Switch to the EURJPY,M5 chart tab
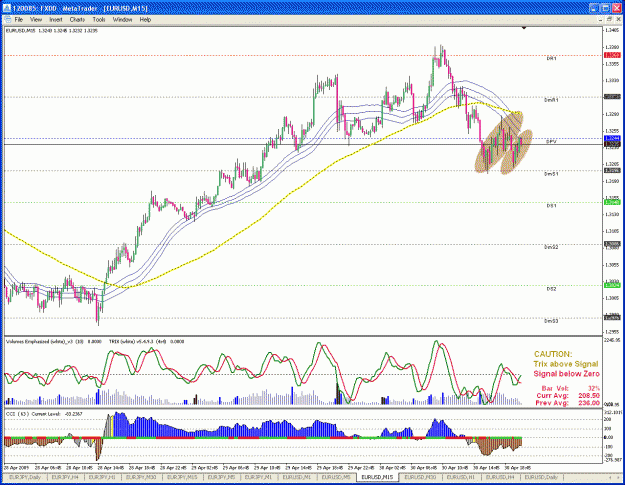The width and height of the screenshot is (625, 485). [x=221, y=477]
